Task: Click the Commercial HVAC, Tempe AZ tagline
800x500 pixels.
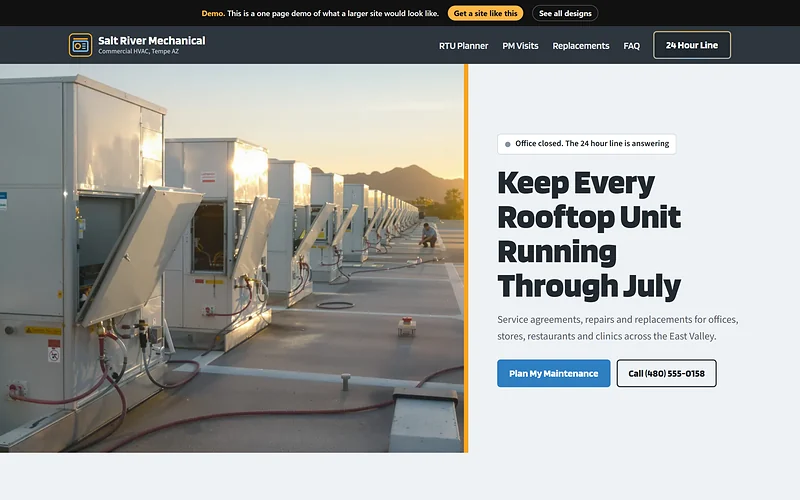Action: point(138,52)
